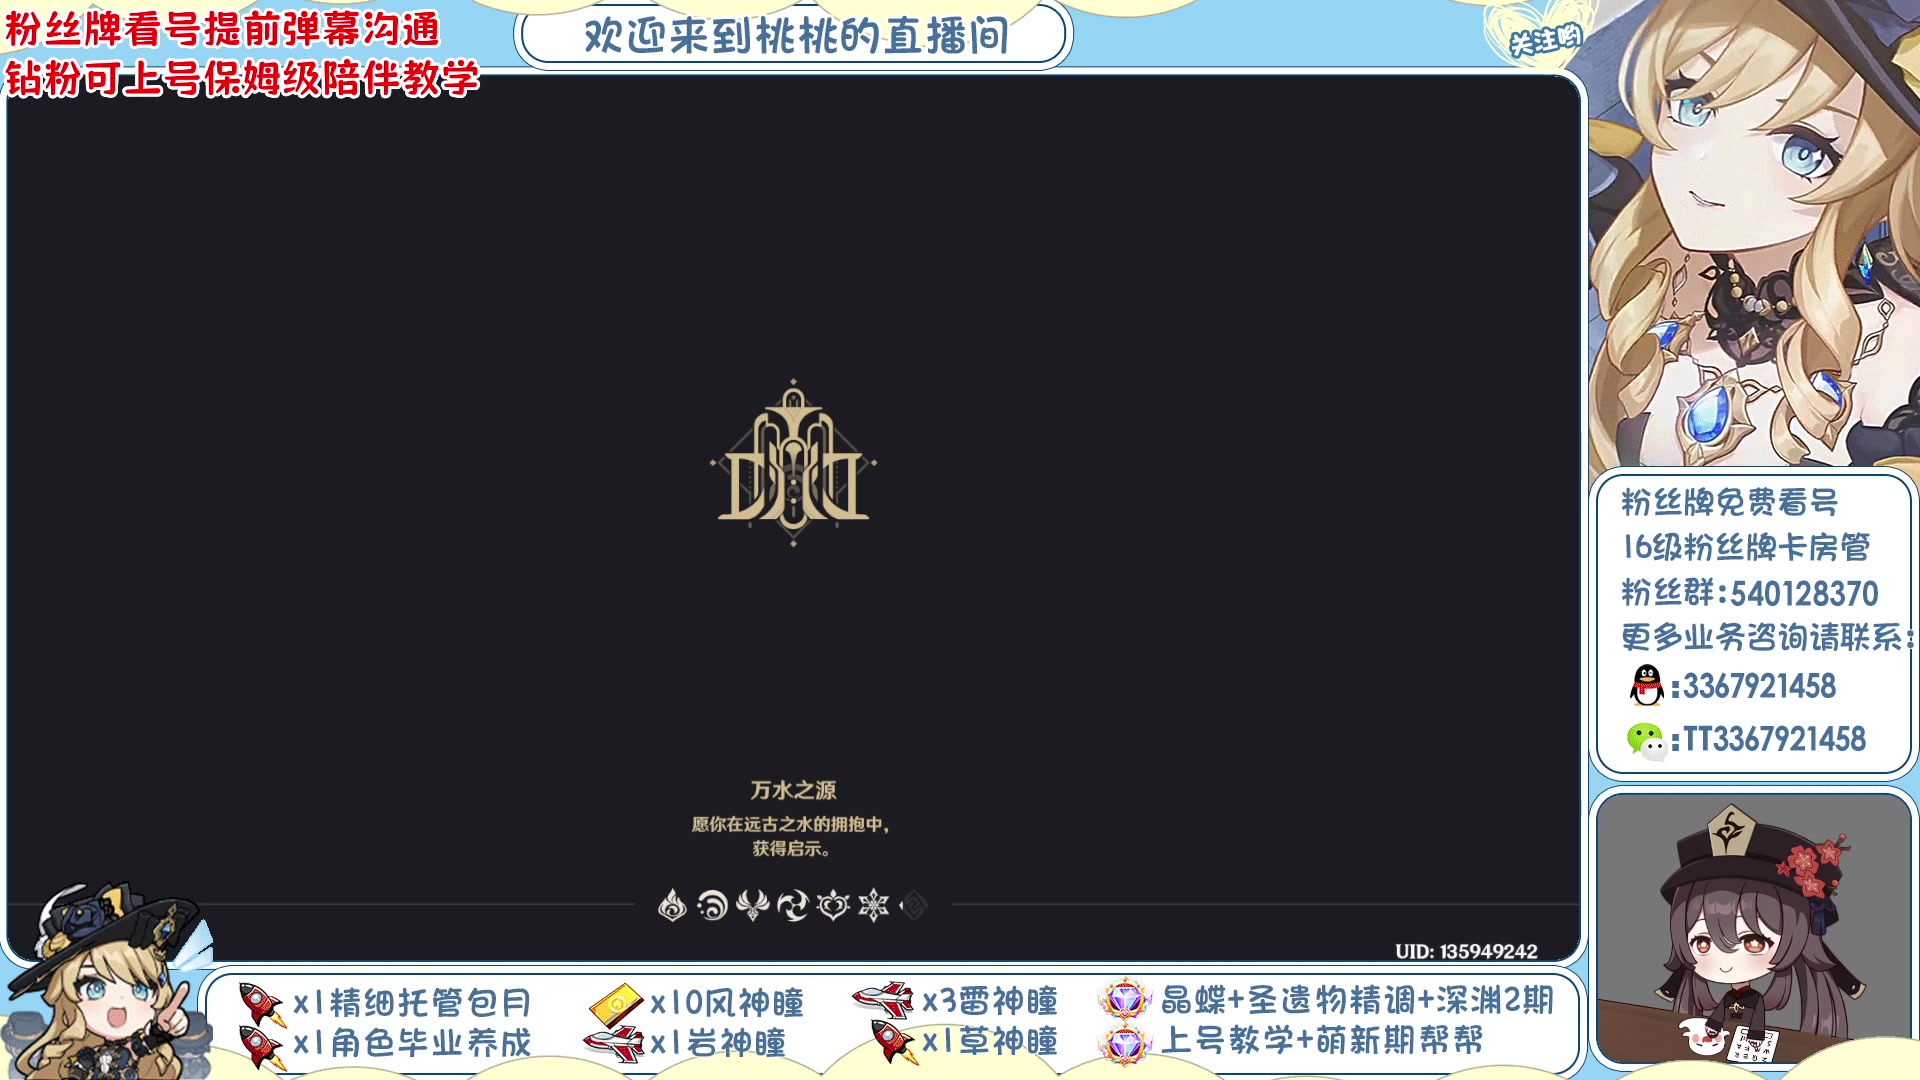Screen dimensions: 1920x1080
Task: Click the tip line 获得启示。
Action: [791, 849]
